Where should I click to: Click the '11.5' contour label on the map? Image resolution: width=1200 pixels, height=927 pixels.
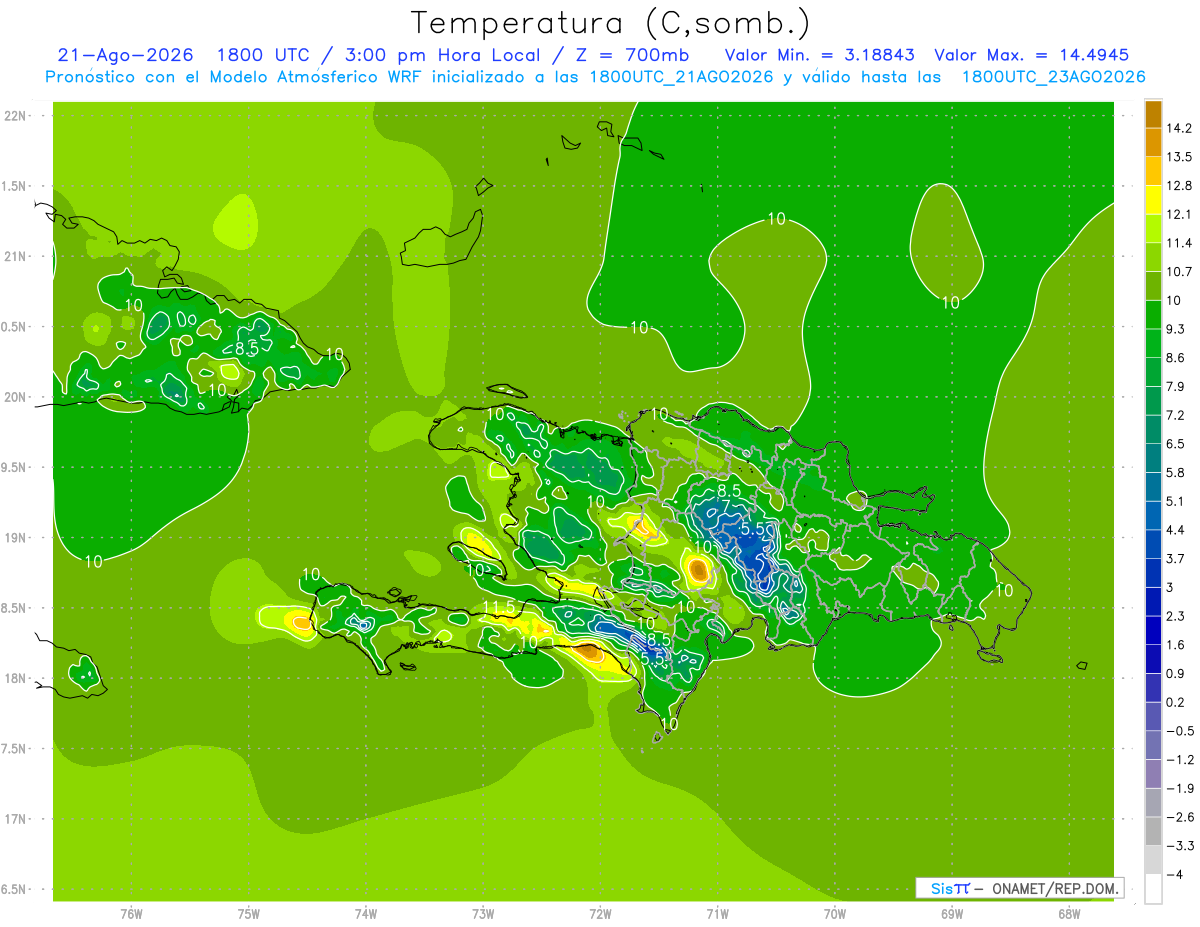498,608
